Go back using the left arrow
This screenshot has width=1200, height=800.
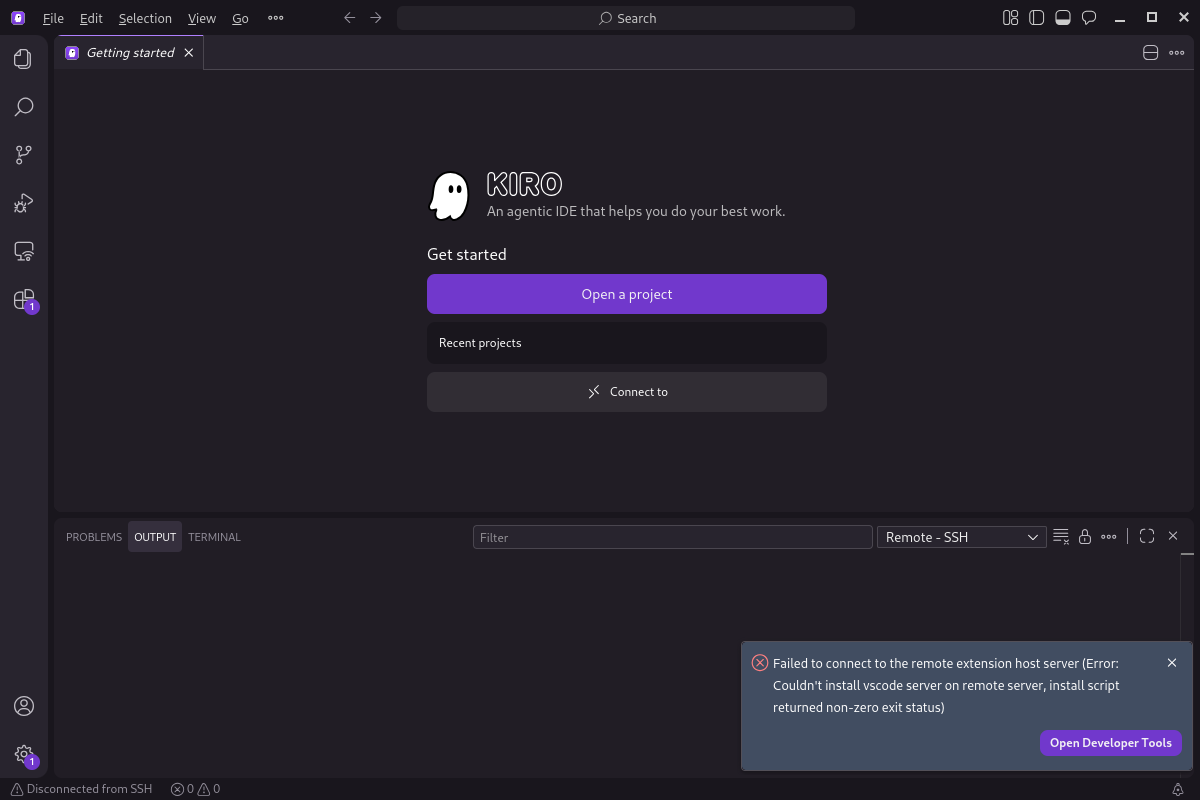(x=349, y=18)
